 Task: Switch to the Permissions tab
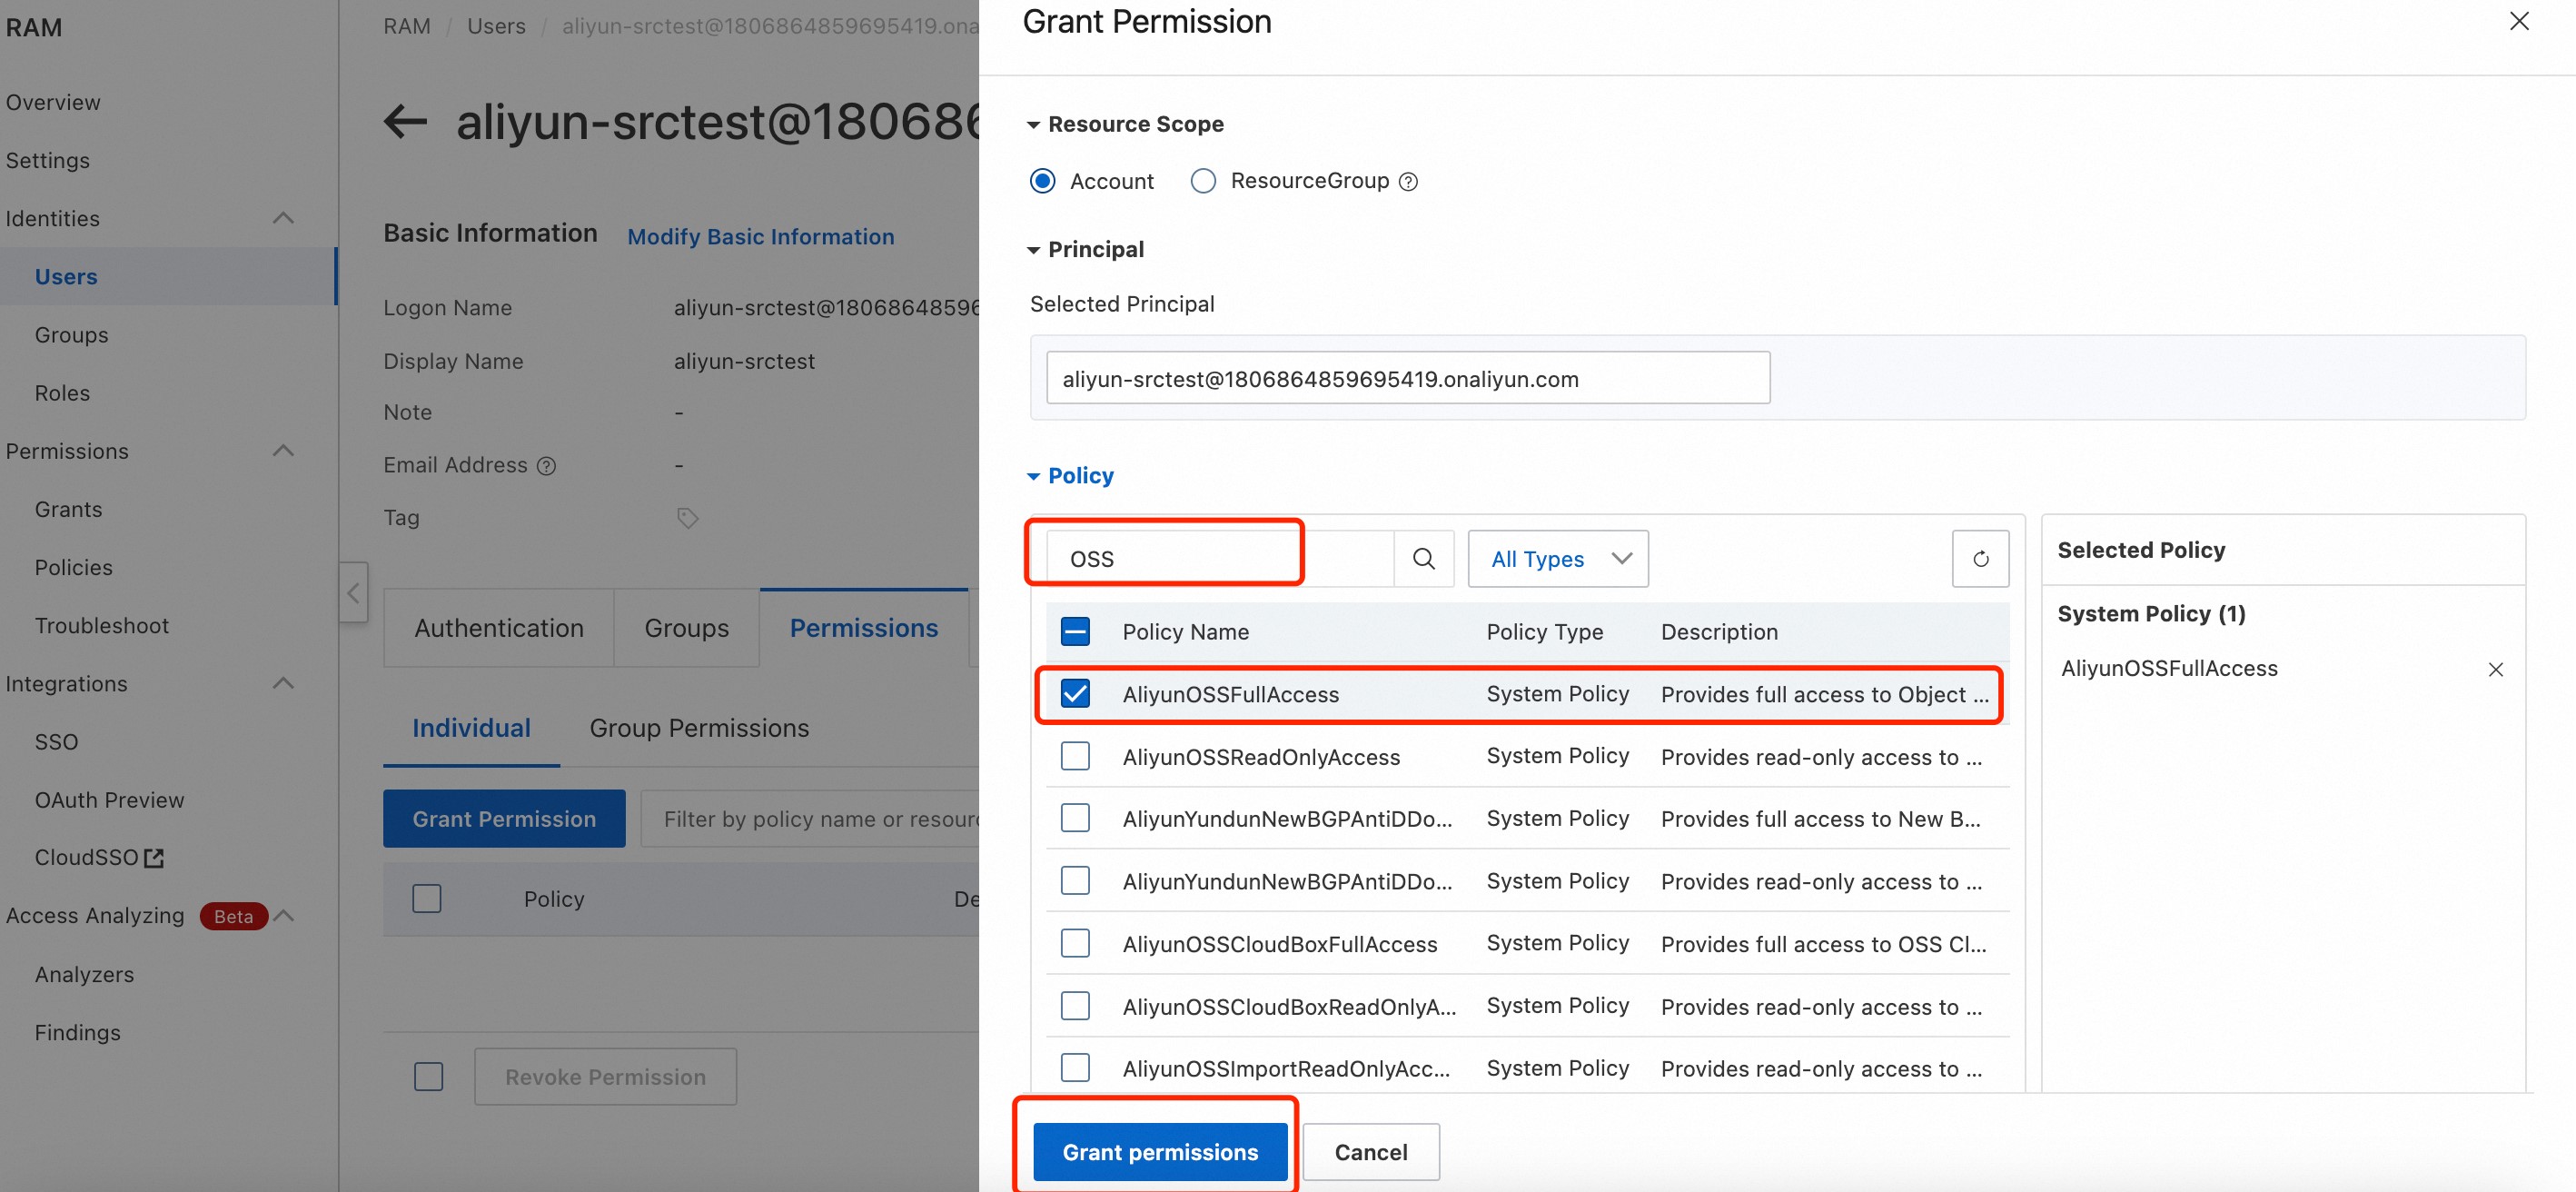[864, 628]
